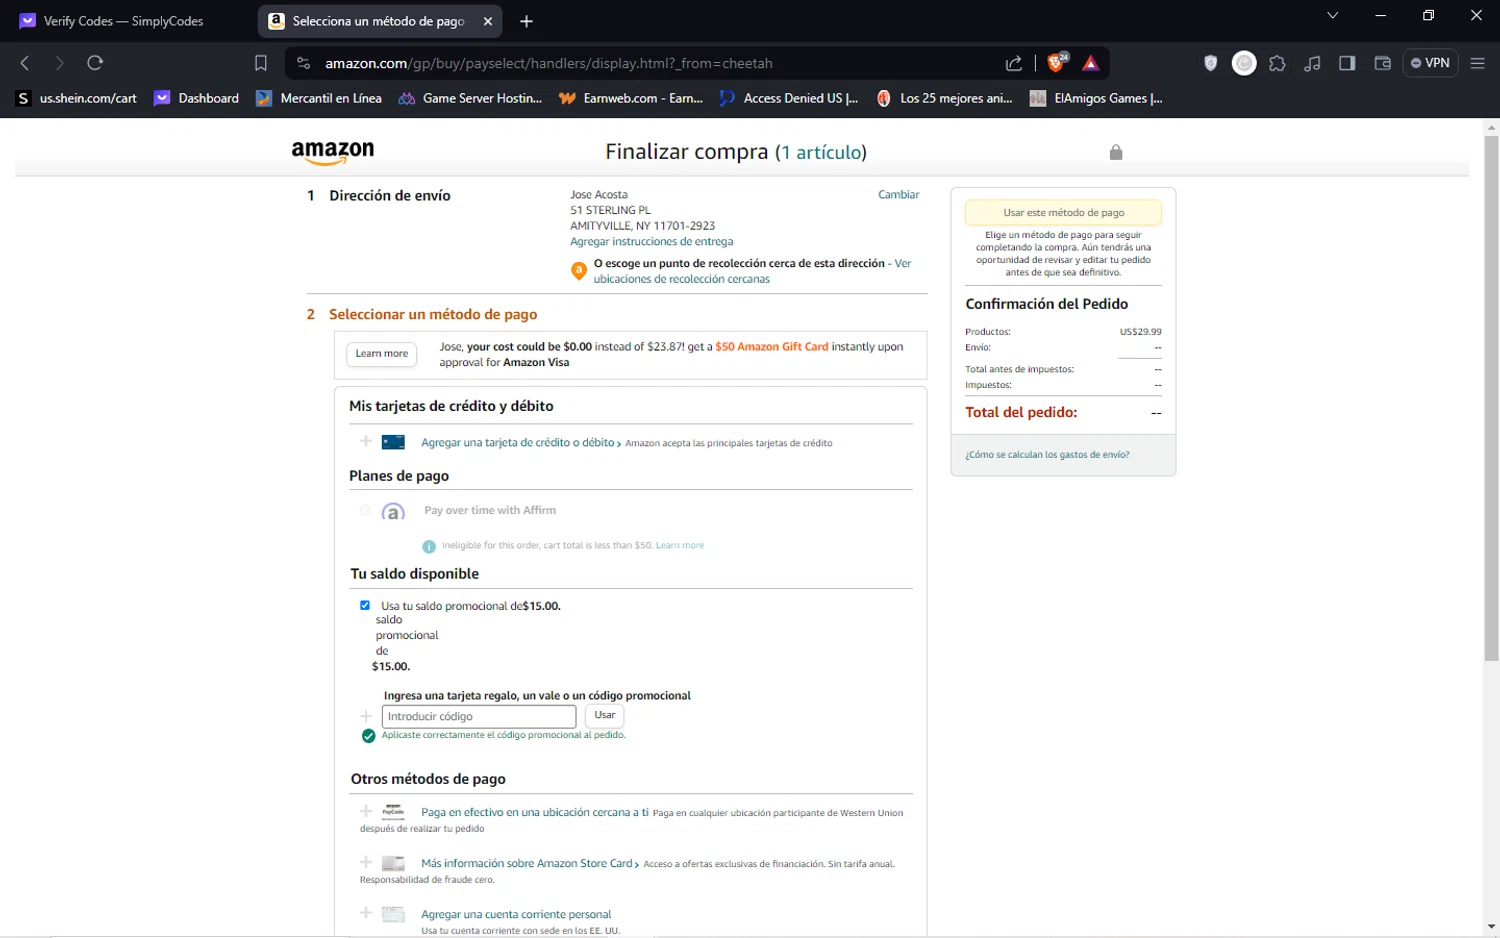Click the $50 Amazon Gift Card link
The width and height of the screenshot is (1500, 938).
click(x=771, y=347)
